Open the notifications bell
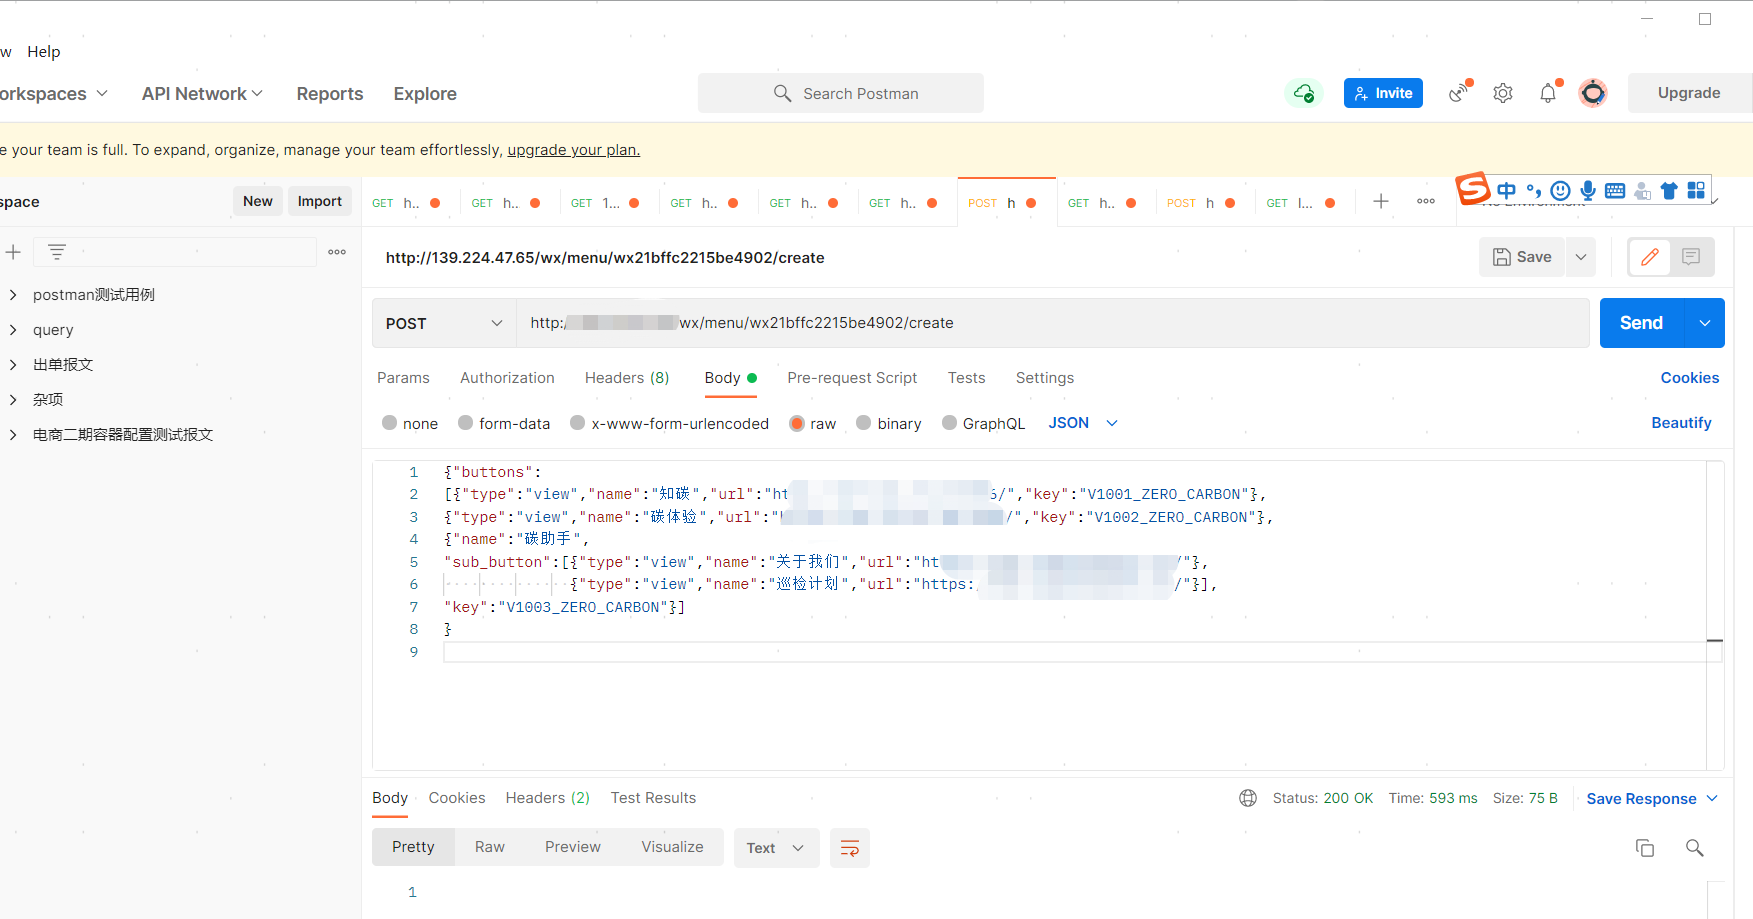This screenshot has height=919, width=1753. tap(1548, 93)
